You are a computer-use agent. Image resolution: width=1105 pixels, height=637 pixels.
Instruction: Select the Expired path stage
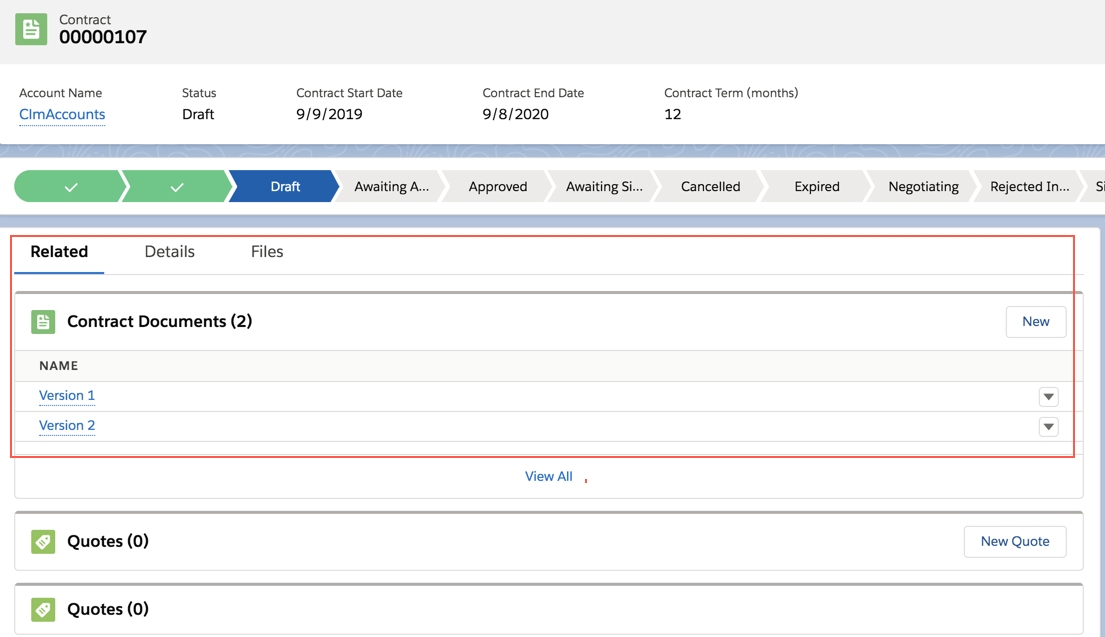(817, 187)
